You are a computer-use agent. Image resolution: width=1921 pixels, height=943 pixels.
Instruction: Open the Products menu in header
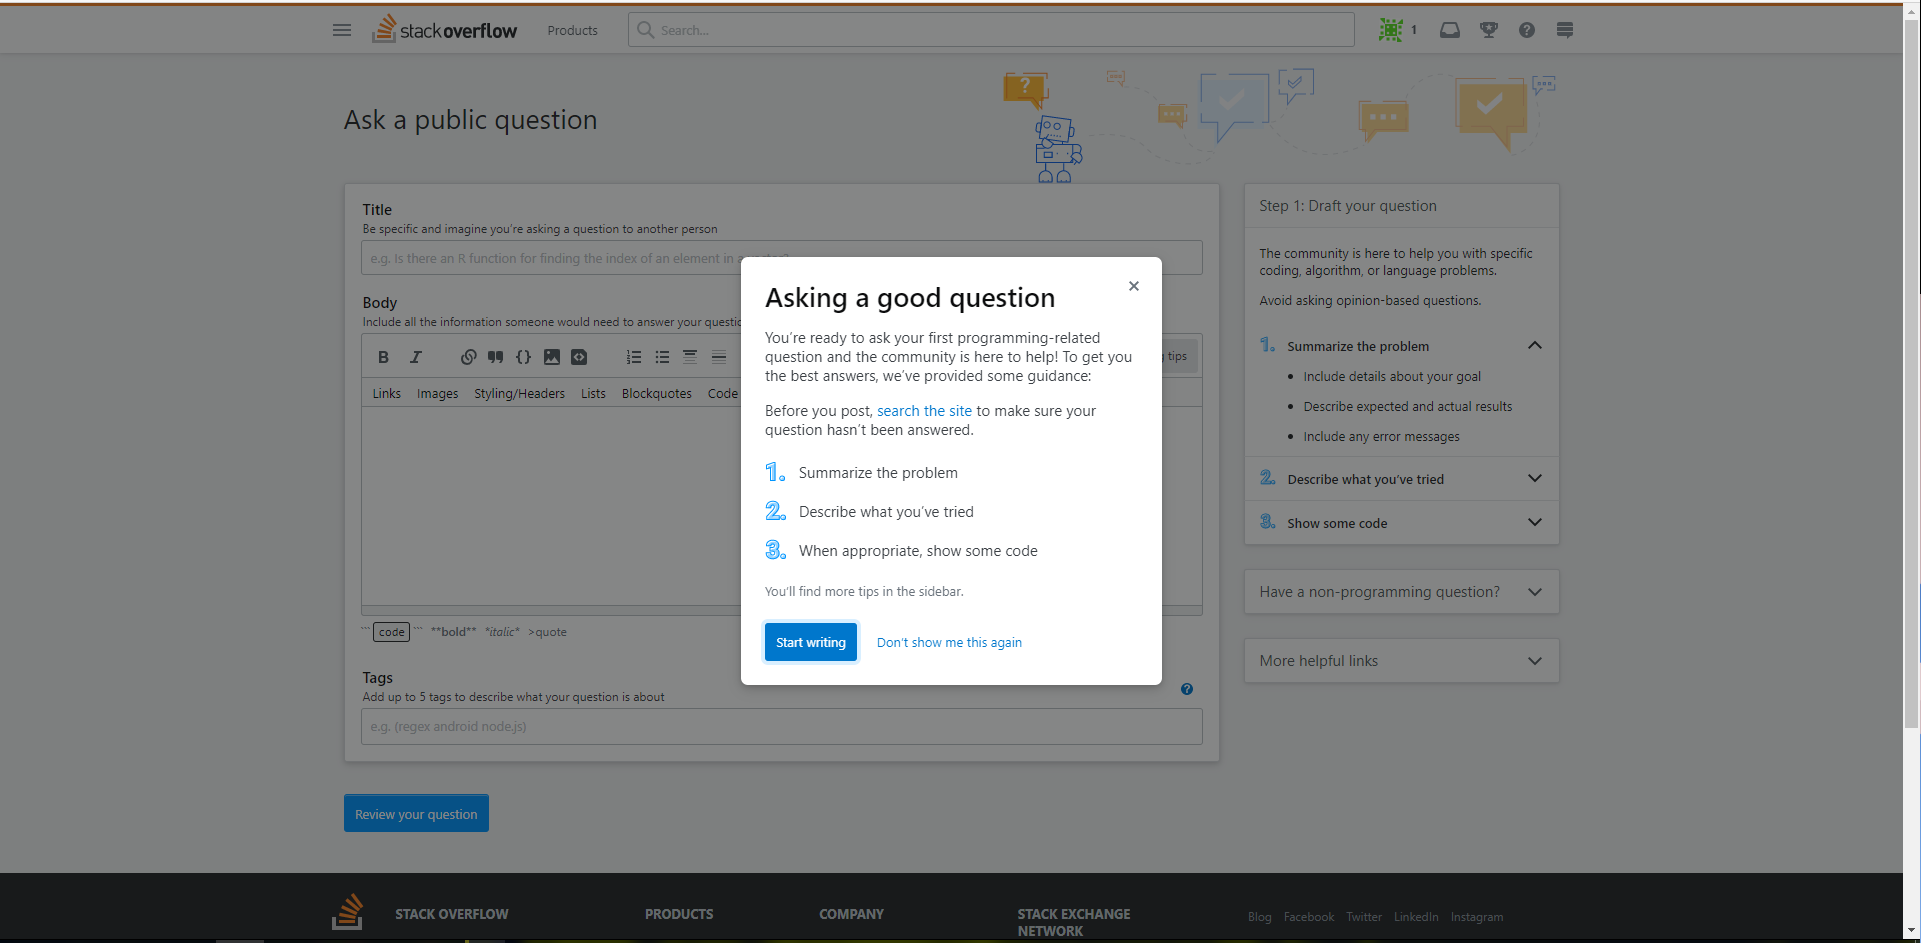[x=572, y=30]
